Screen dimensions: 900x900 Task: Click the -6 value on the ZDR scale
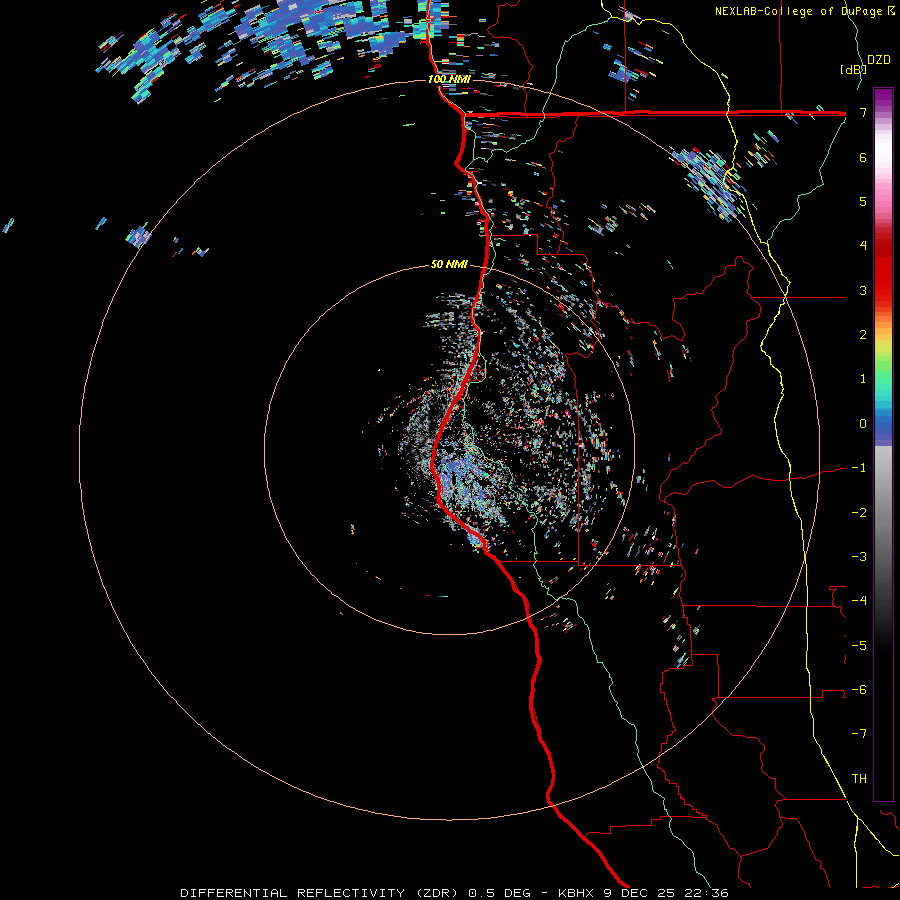859,690
